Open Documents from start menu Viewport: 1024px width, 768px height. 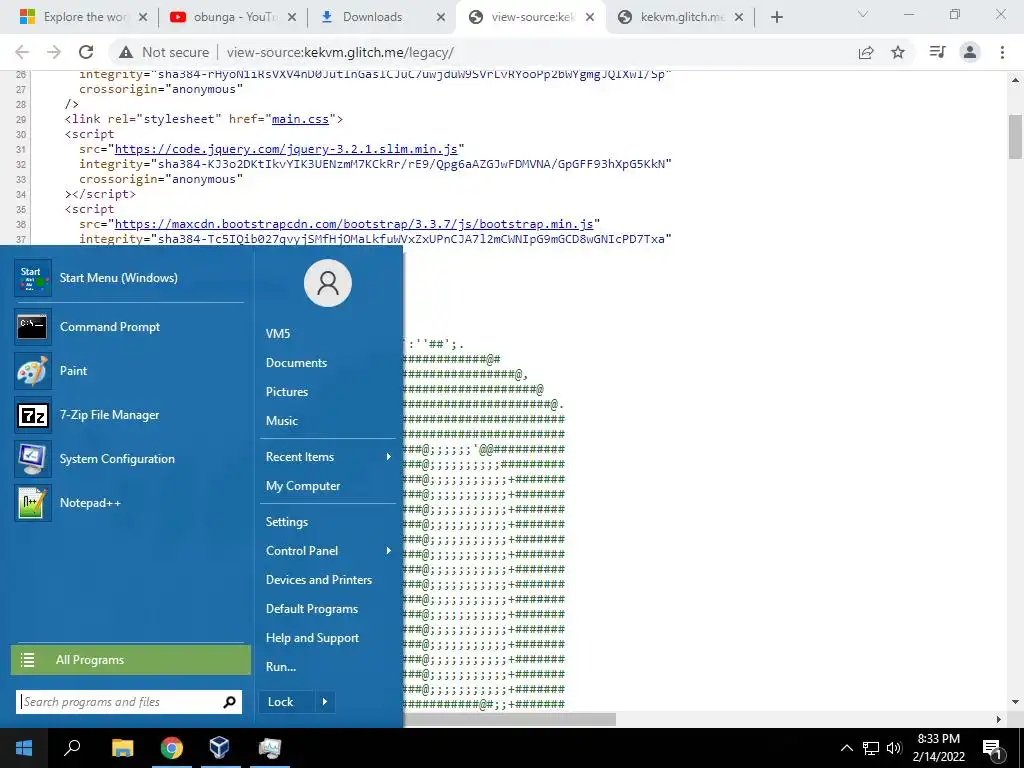tap(296, 362)
